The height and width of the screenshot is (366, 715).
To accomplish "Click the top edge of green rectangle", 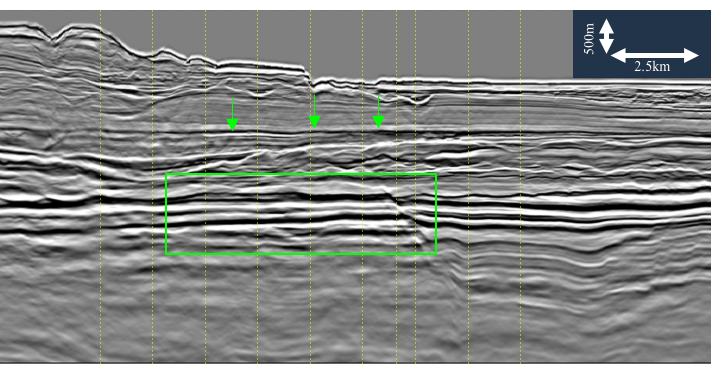I will coord(301,174).
